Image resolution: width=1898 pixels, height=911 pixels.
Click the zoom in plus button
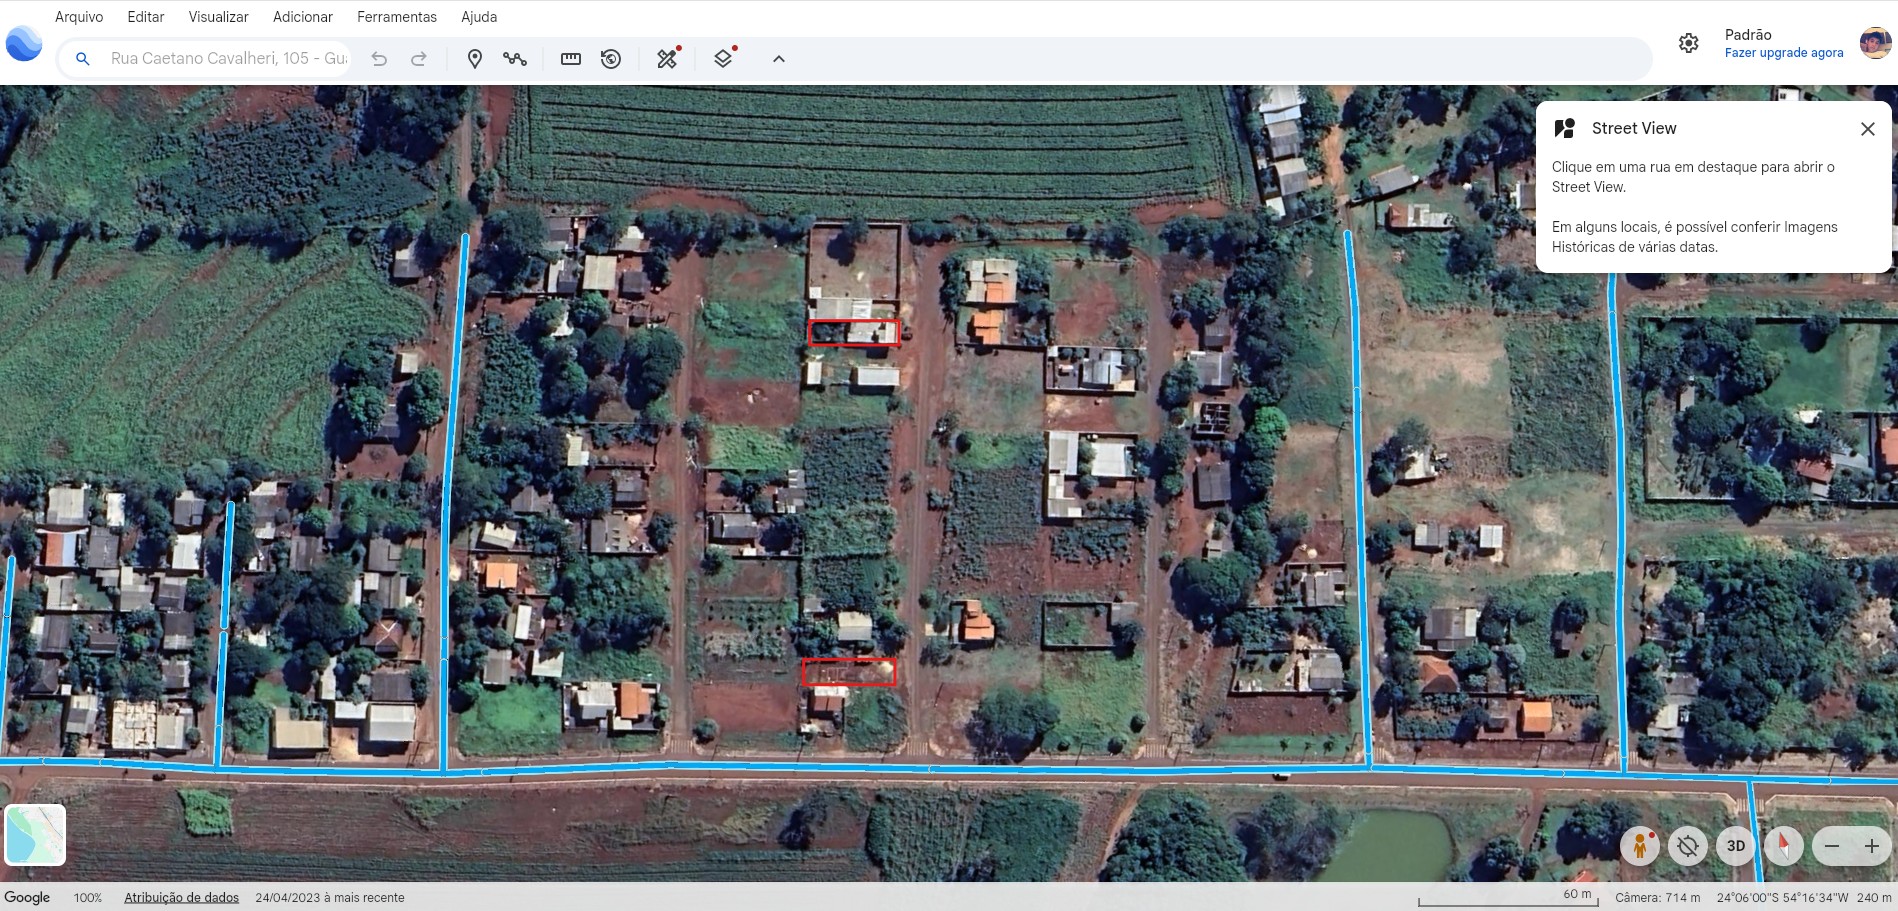[1871, 846]
